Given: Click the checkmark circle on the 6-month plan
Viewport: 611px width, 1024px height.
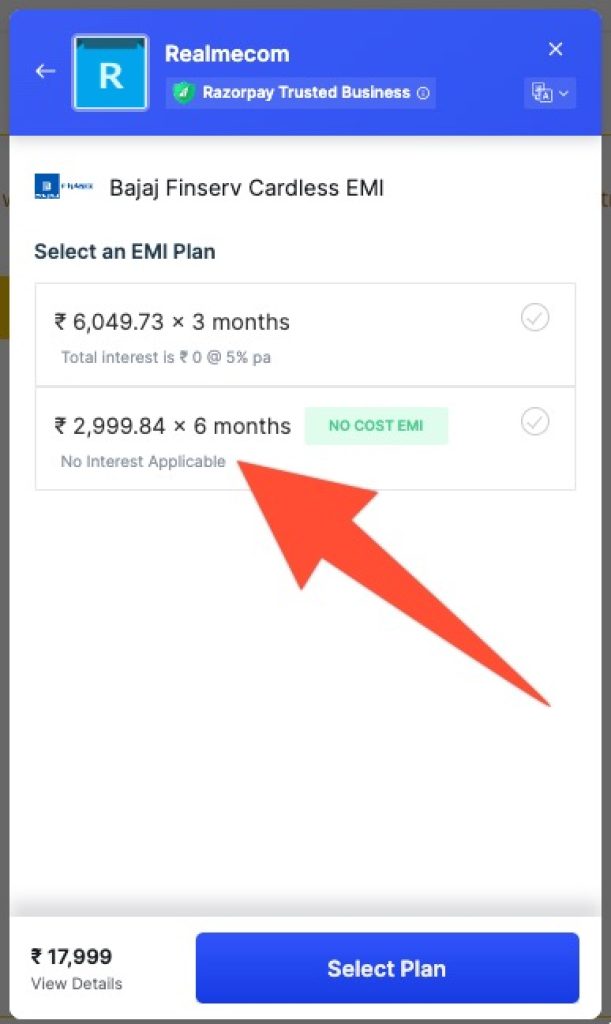Looking at the screenshot, I should [x=535, y=422].
